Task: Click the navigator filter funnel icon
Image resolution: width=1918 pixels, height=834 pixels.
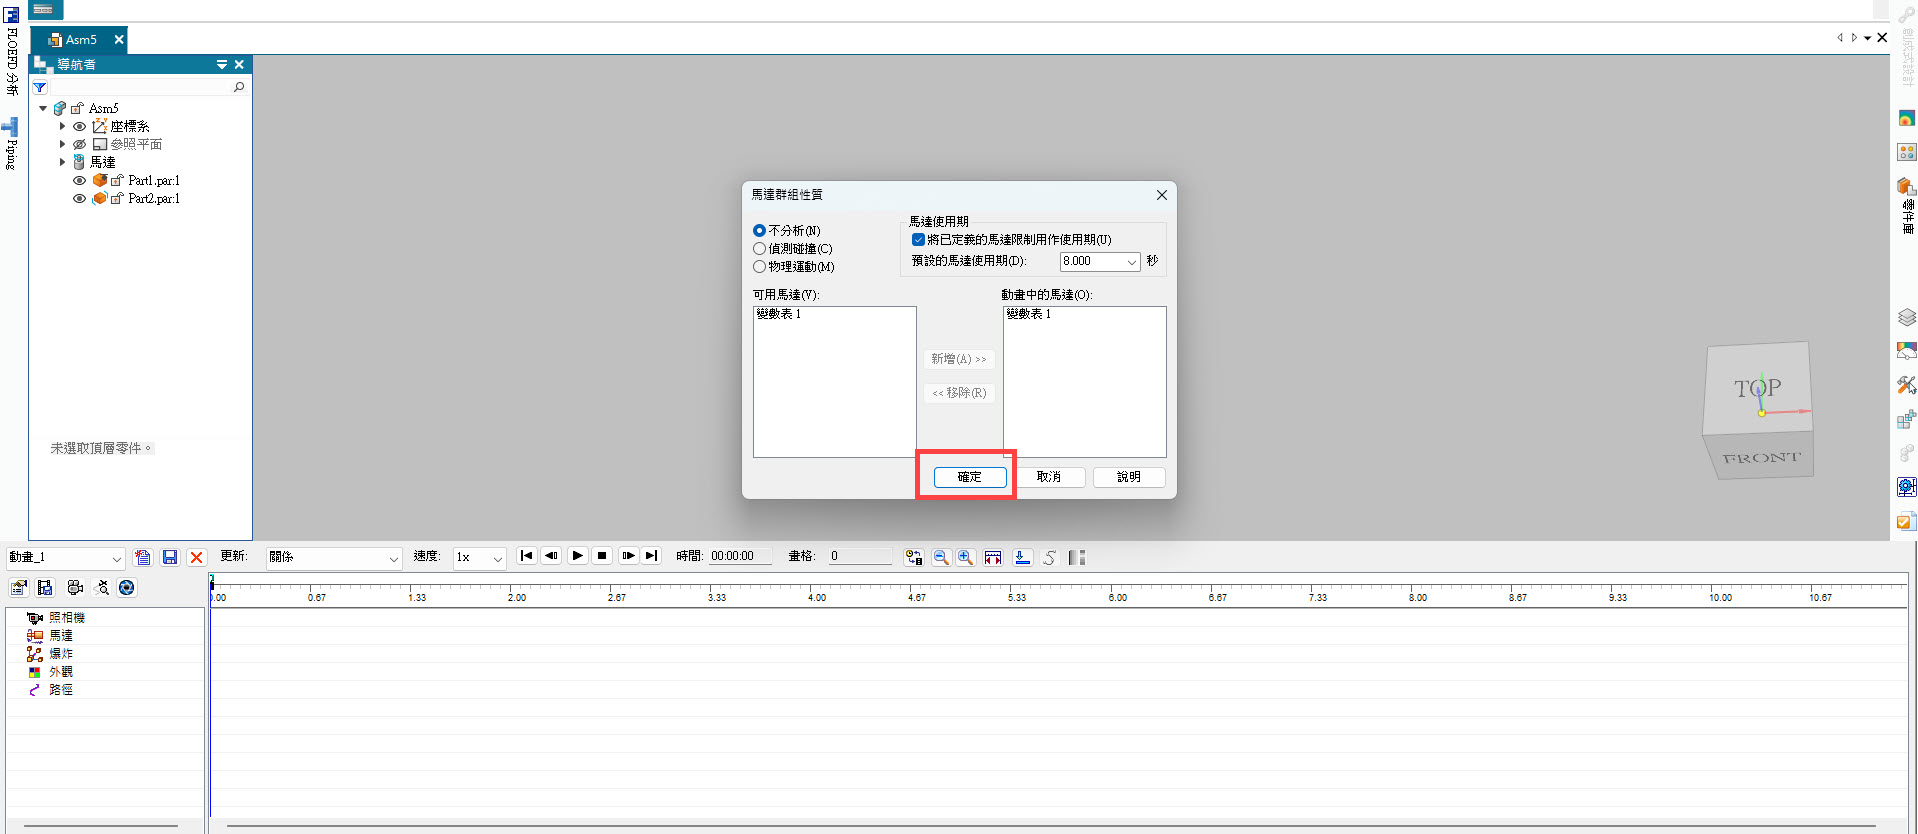Action: pos(40,88)
